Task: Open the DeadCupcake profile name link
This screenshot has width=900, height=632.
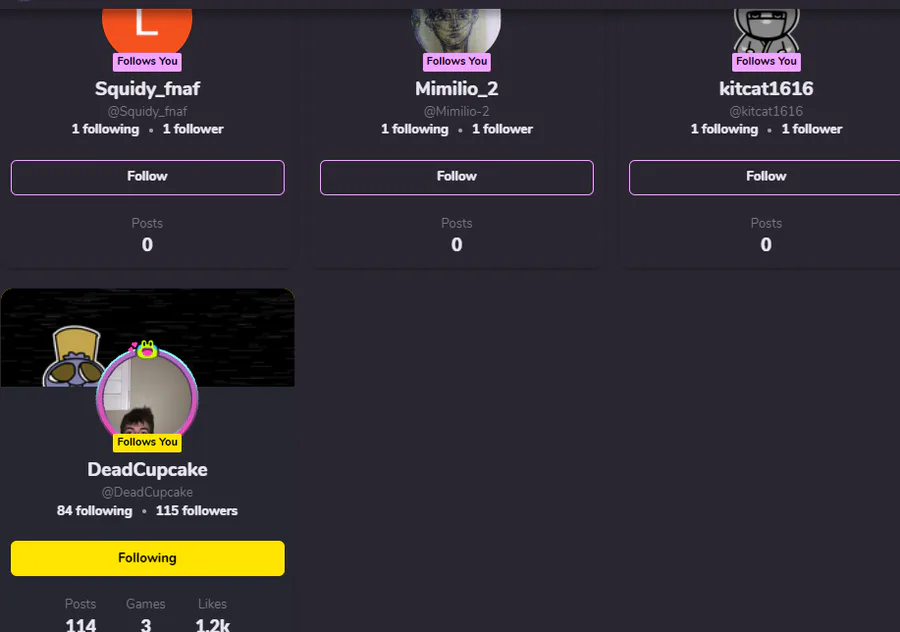Action: click(x=148, y=470)
